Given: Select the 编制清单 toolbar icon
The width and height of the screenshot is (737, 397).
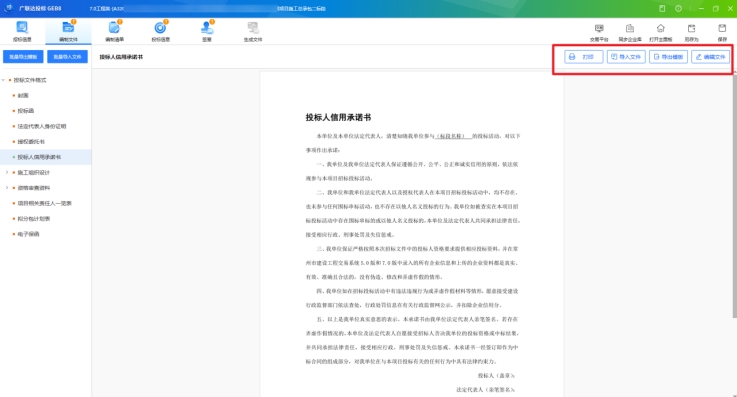Looking at the screenshot, I should pos(115,31).
